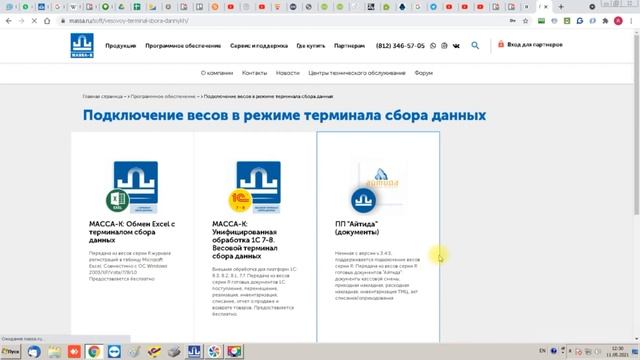Open the orange AnyDesk icon in taskbar
Screen dimensions: 640x360
[74, 351]
